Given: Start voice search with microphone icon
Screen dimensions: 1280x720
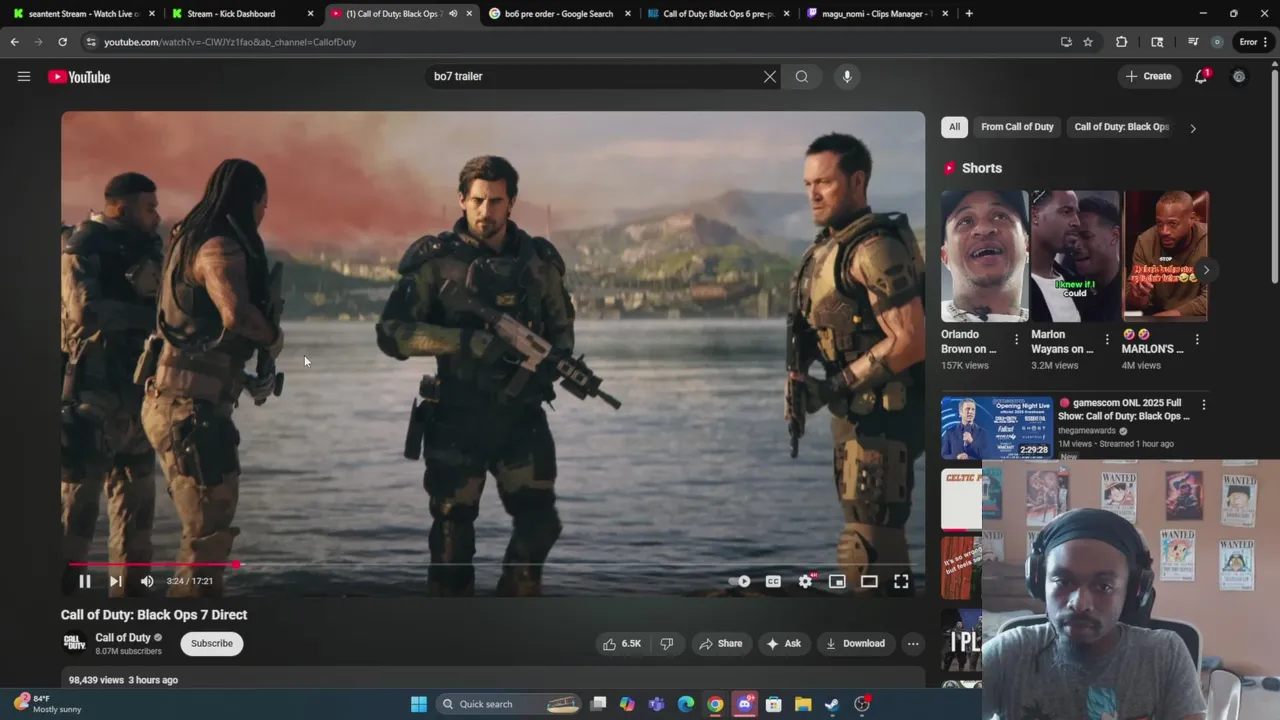Looking at the screenshot, I should click(847, 77).
